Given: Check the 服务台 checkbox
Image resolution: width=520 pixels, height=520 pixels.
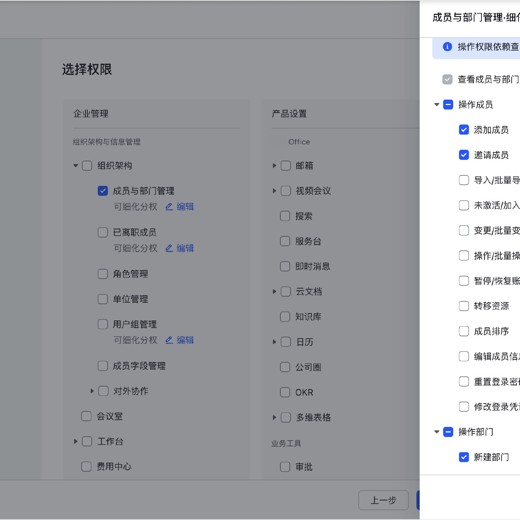Looking at the screenshot, I should coord(285,241).
